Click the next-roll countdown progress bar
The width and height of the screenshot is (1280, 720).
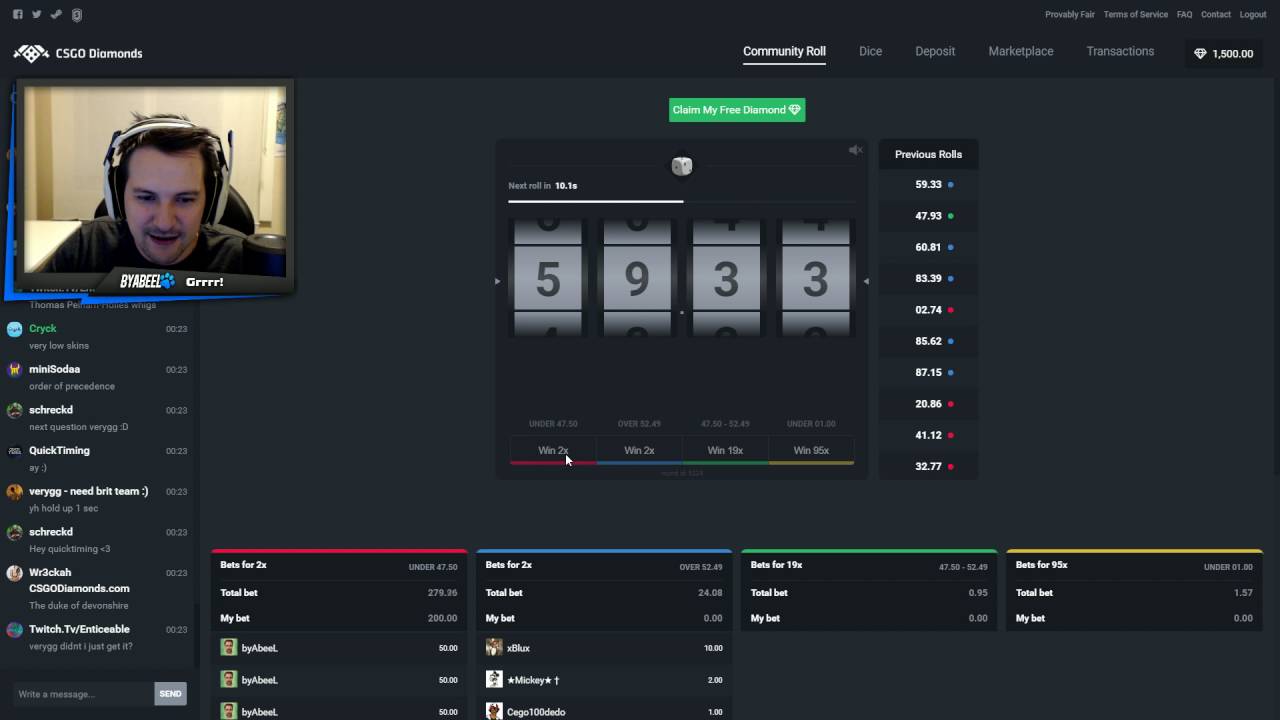pyautogui.click(x=682, y=202)
